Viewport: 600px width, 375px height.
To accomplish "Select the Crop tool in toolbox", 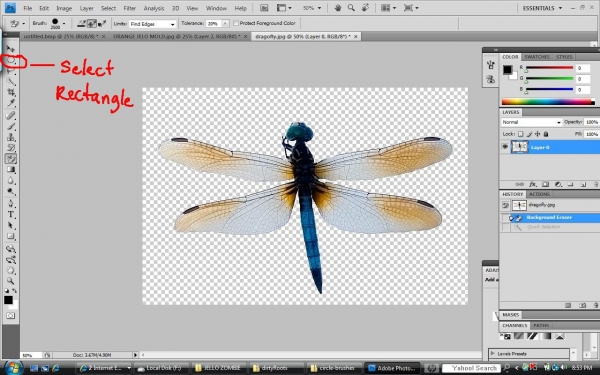I will tap(11, 92).
